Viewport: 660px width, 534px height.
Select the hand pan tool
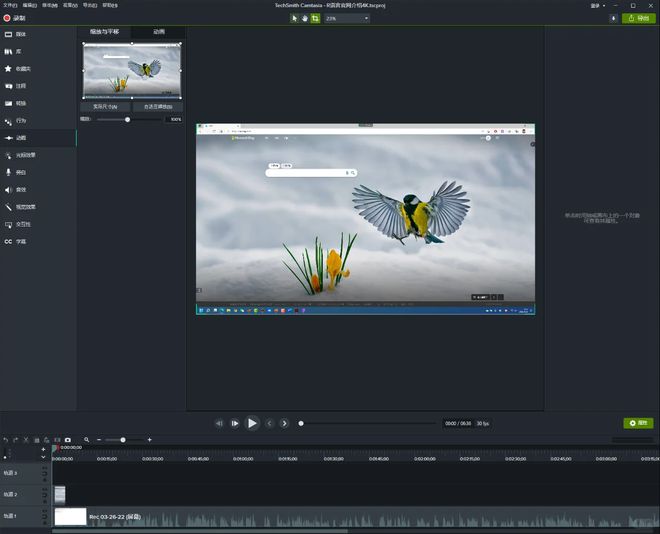pos(305,18)
